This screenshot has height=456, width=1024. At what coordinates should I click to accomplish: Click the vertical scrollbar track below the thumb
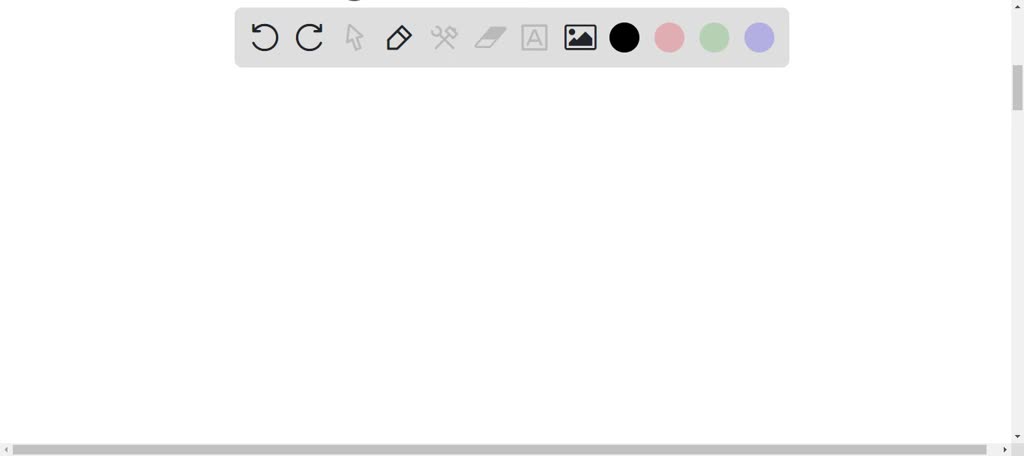pyautogui.click(x=1017, y=269)
